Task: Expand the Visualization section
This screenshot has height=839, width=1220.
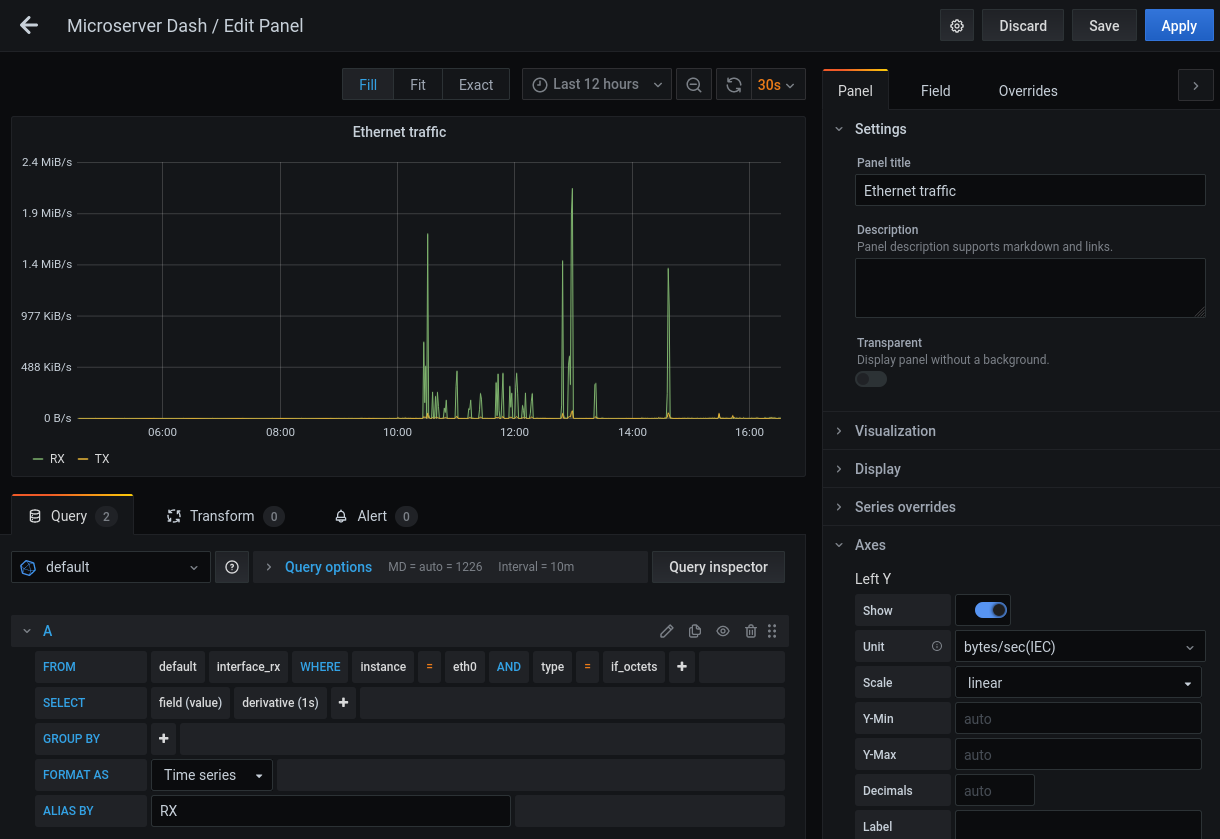Action: tap(895, 431)
